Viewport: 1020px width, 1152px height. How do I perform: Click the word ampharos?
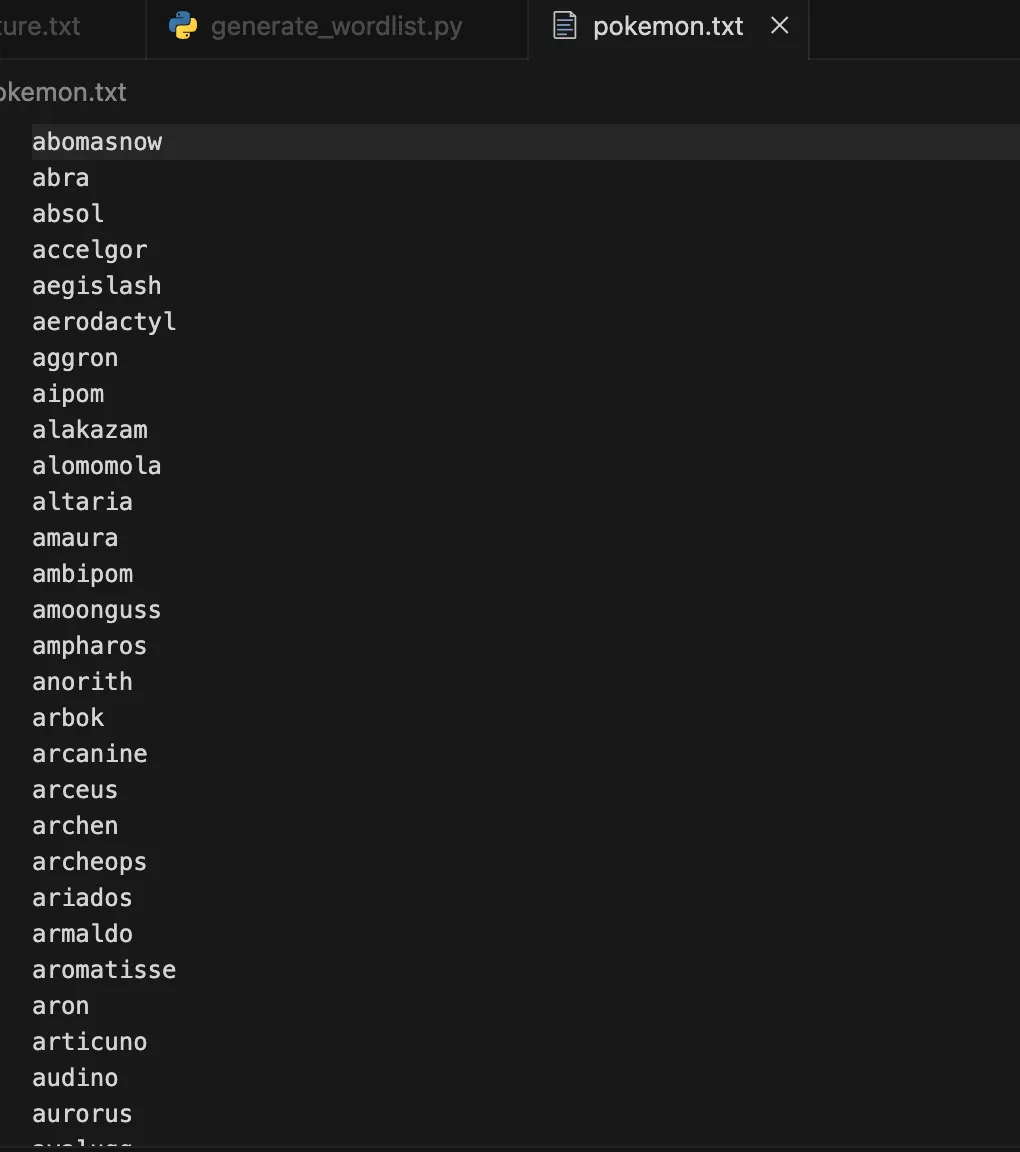point(90,646)
